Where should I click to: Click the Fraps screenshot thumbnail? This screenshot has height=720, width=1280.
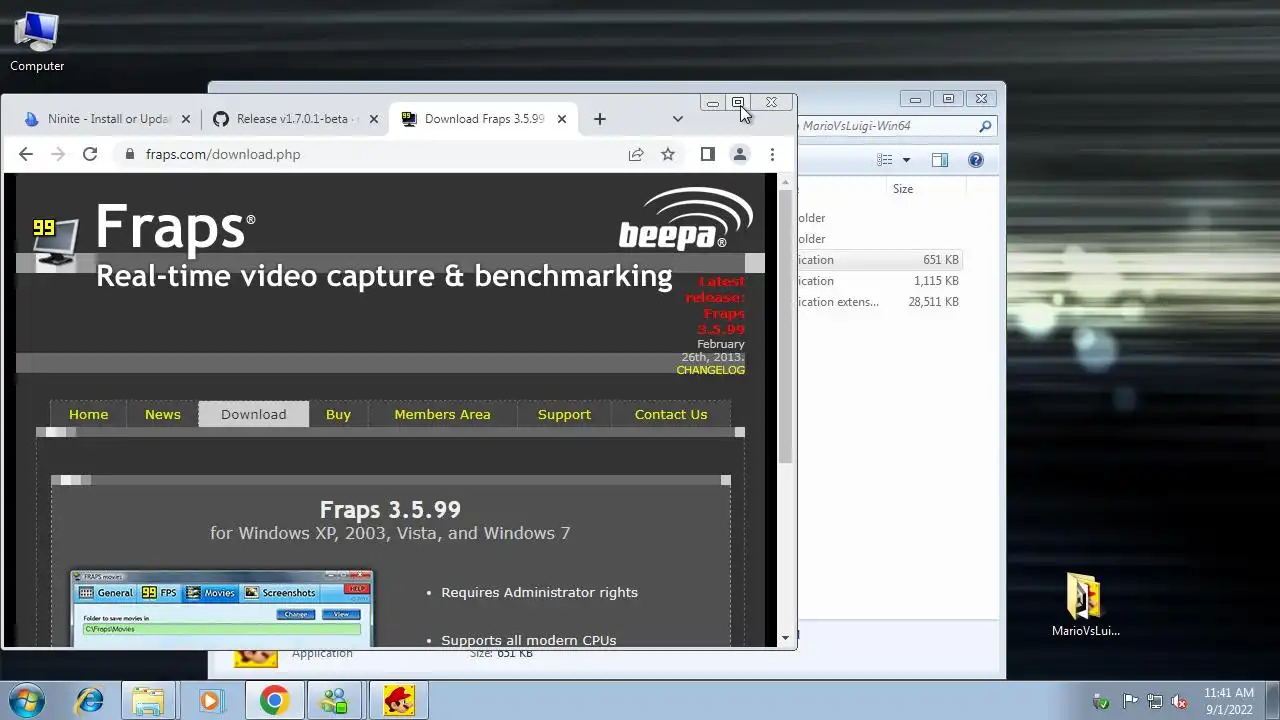pos(221,608)
